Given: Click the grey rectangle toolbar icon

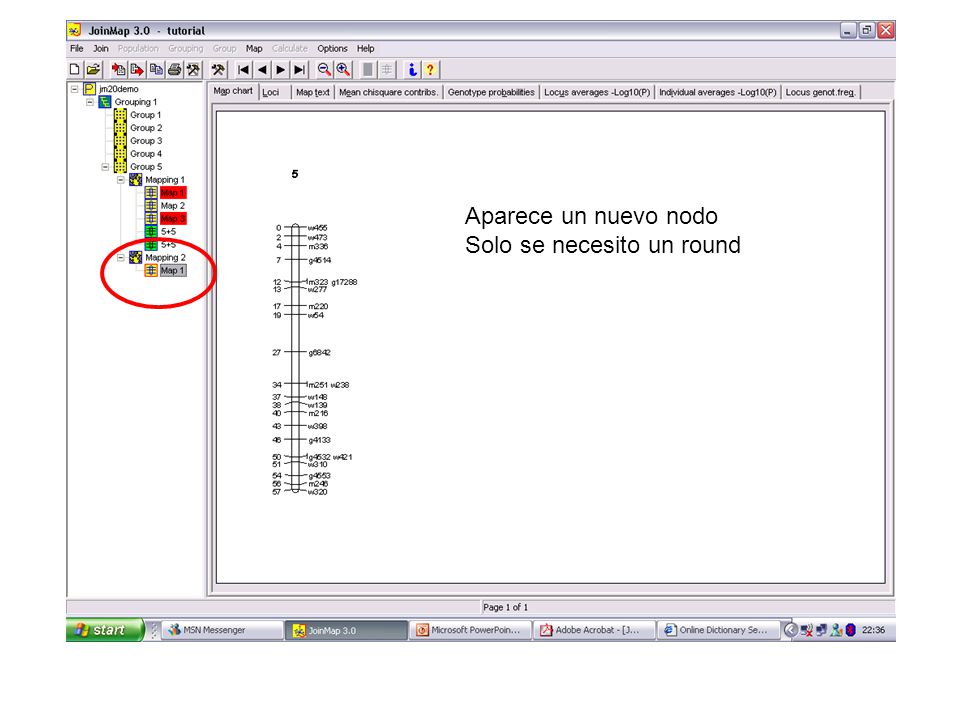Looking at the screenshot, I should [368, 70].
